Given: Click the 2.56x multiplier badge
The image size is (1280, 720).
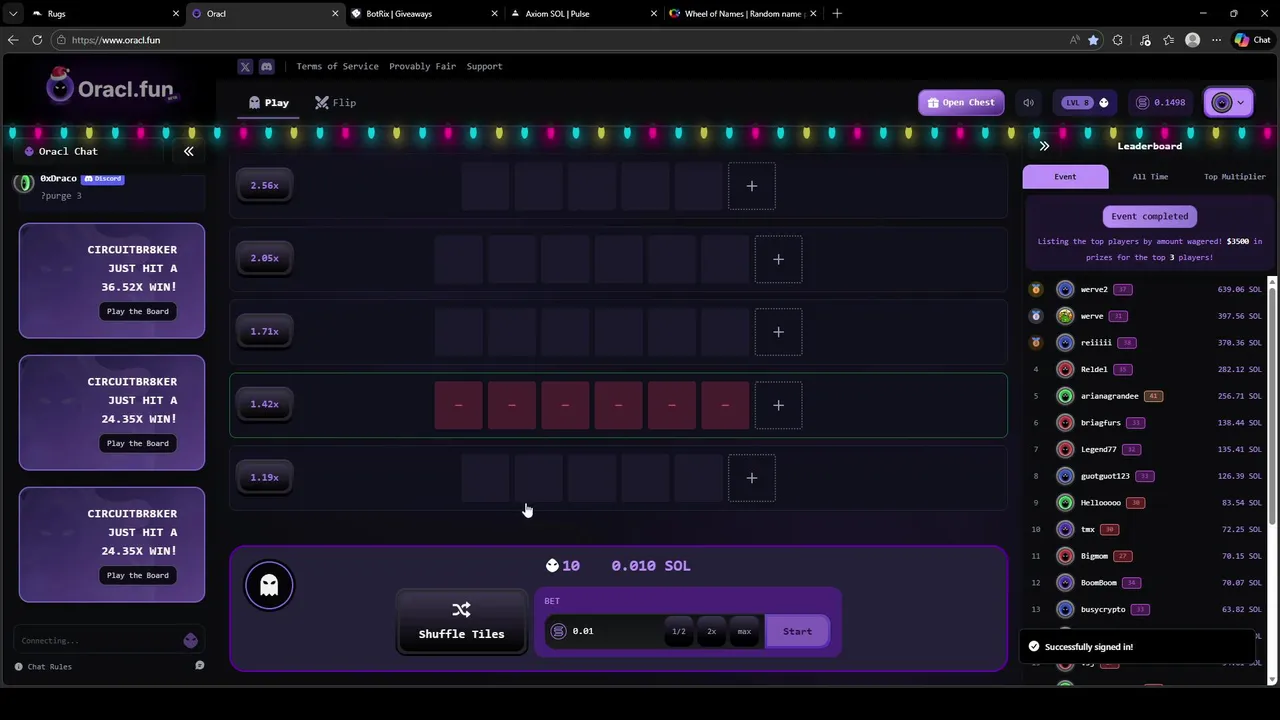Looking at the screenshot, I should pyautogui.click(x=264, y=186).
